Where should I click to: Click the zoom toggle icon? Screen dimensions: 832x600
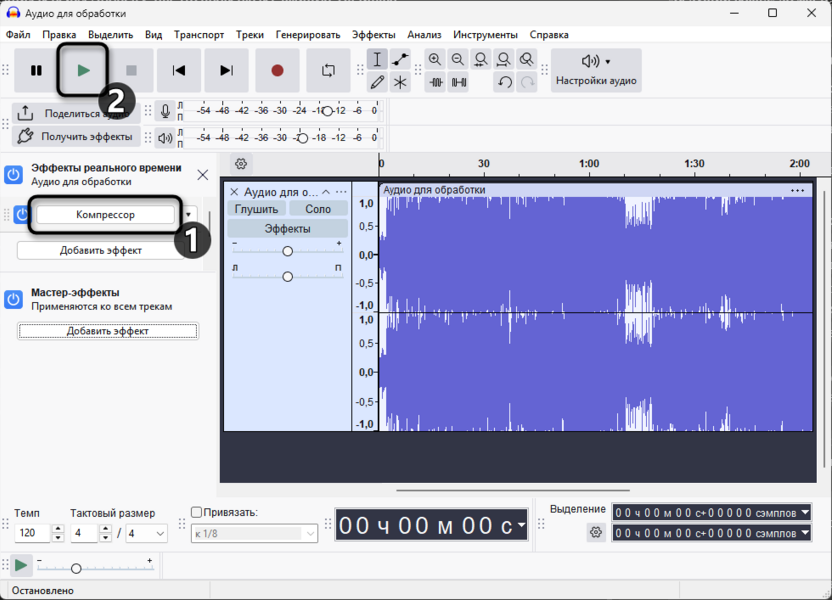[x=526, y=59]
